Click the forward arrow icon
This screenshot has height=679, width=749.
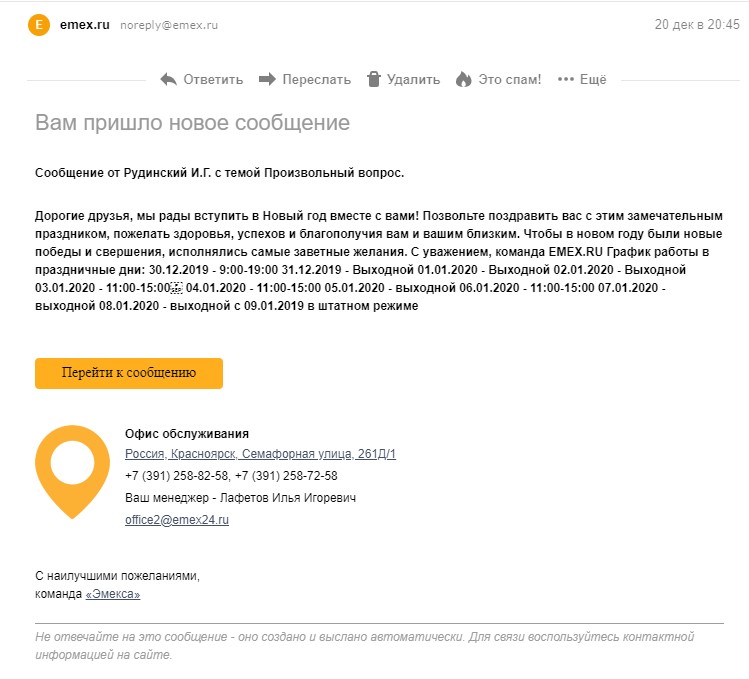coord(267,79)
